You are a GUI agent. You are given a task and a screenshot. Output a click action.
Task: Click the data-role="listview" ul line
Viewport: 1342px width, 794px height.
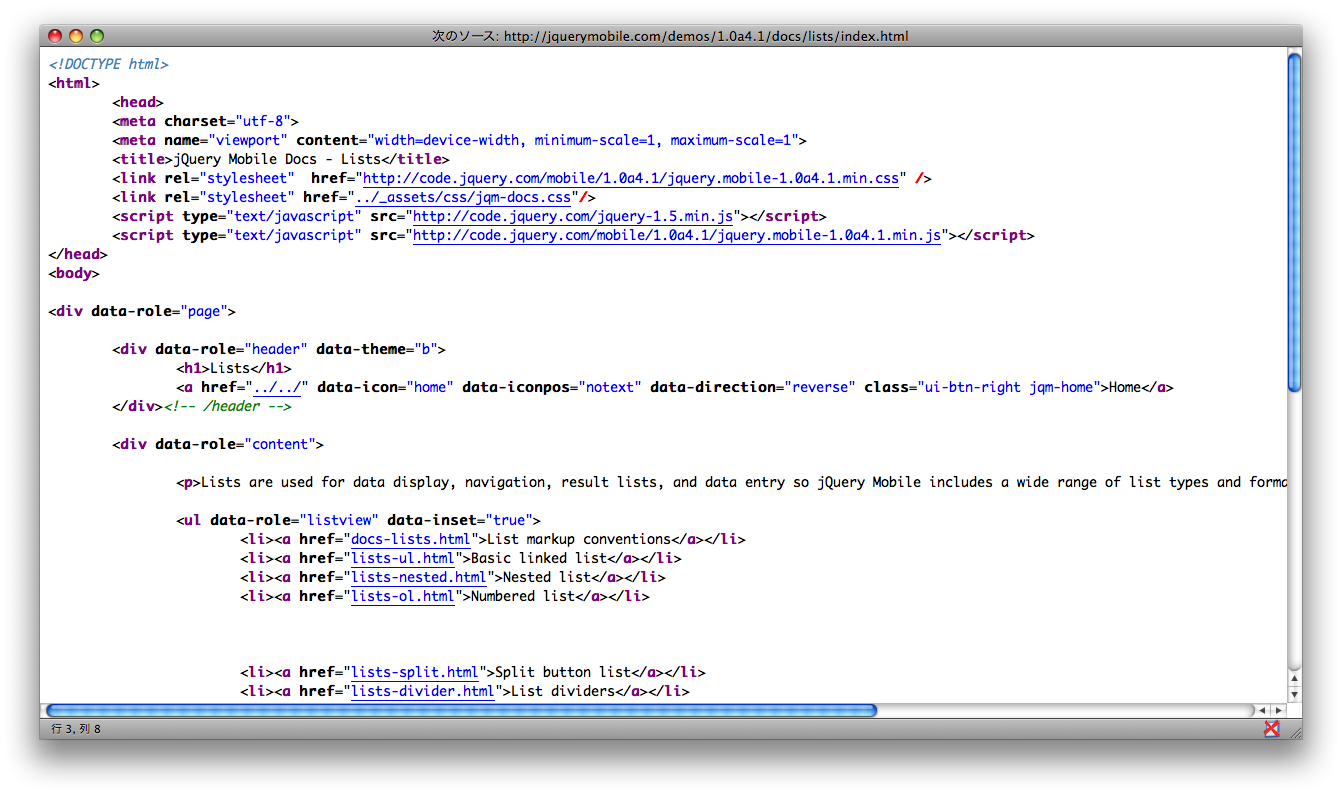coord(359,521)
